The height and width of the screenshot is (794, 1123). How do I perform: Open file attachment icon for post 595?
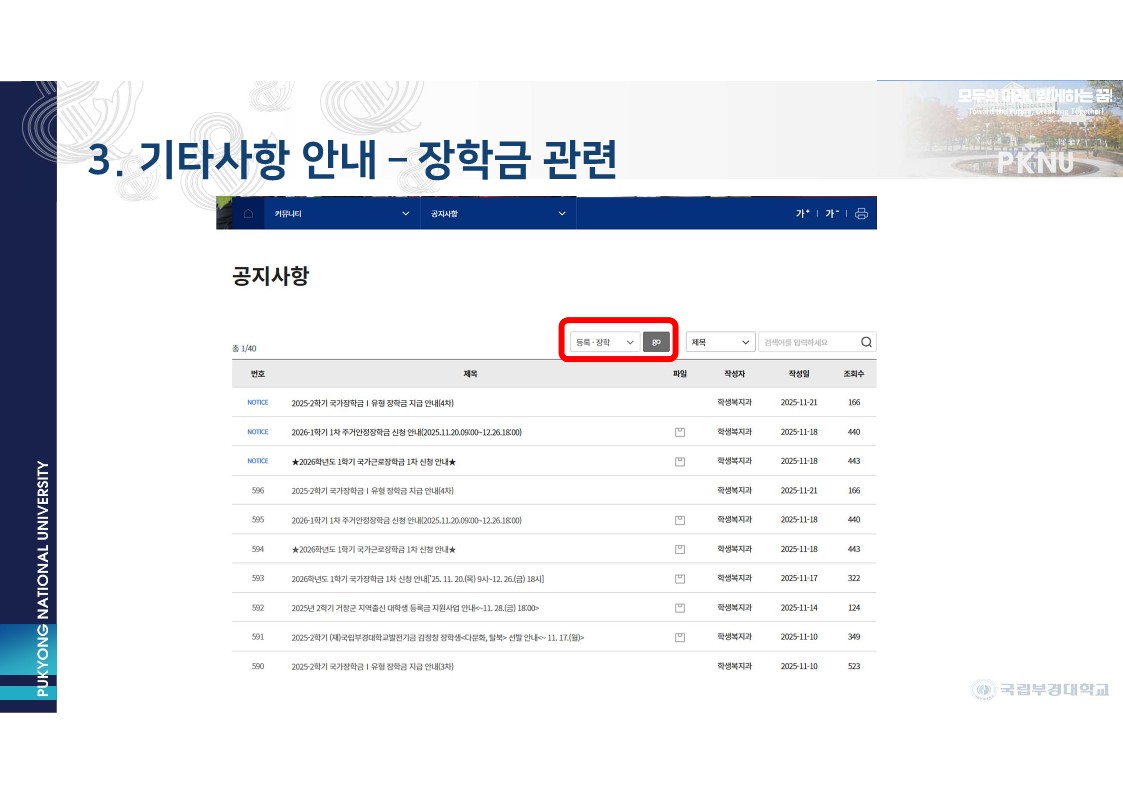[x=680, y=520]
